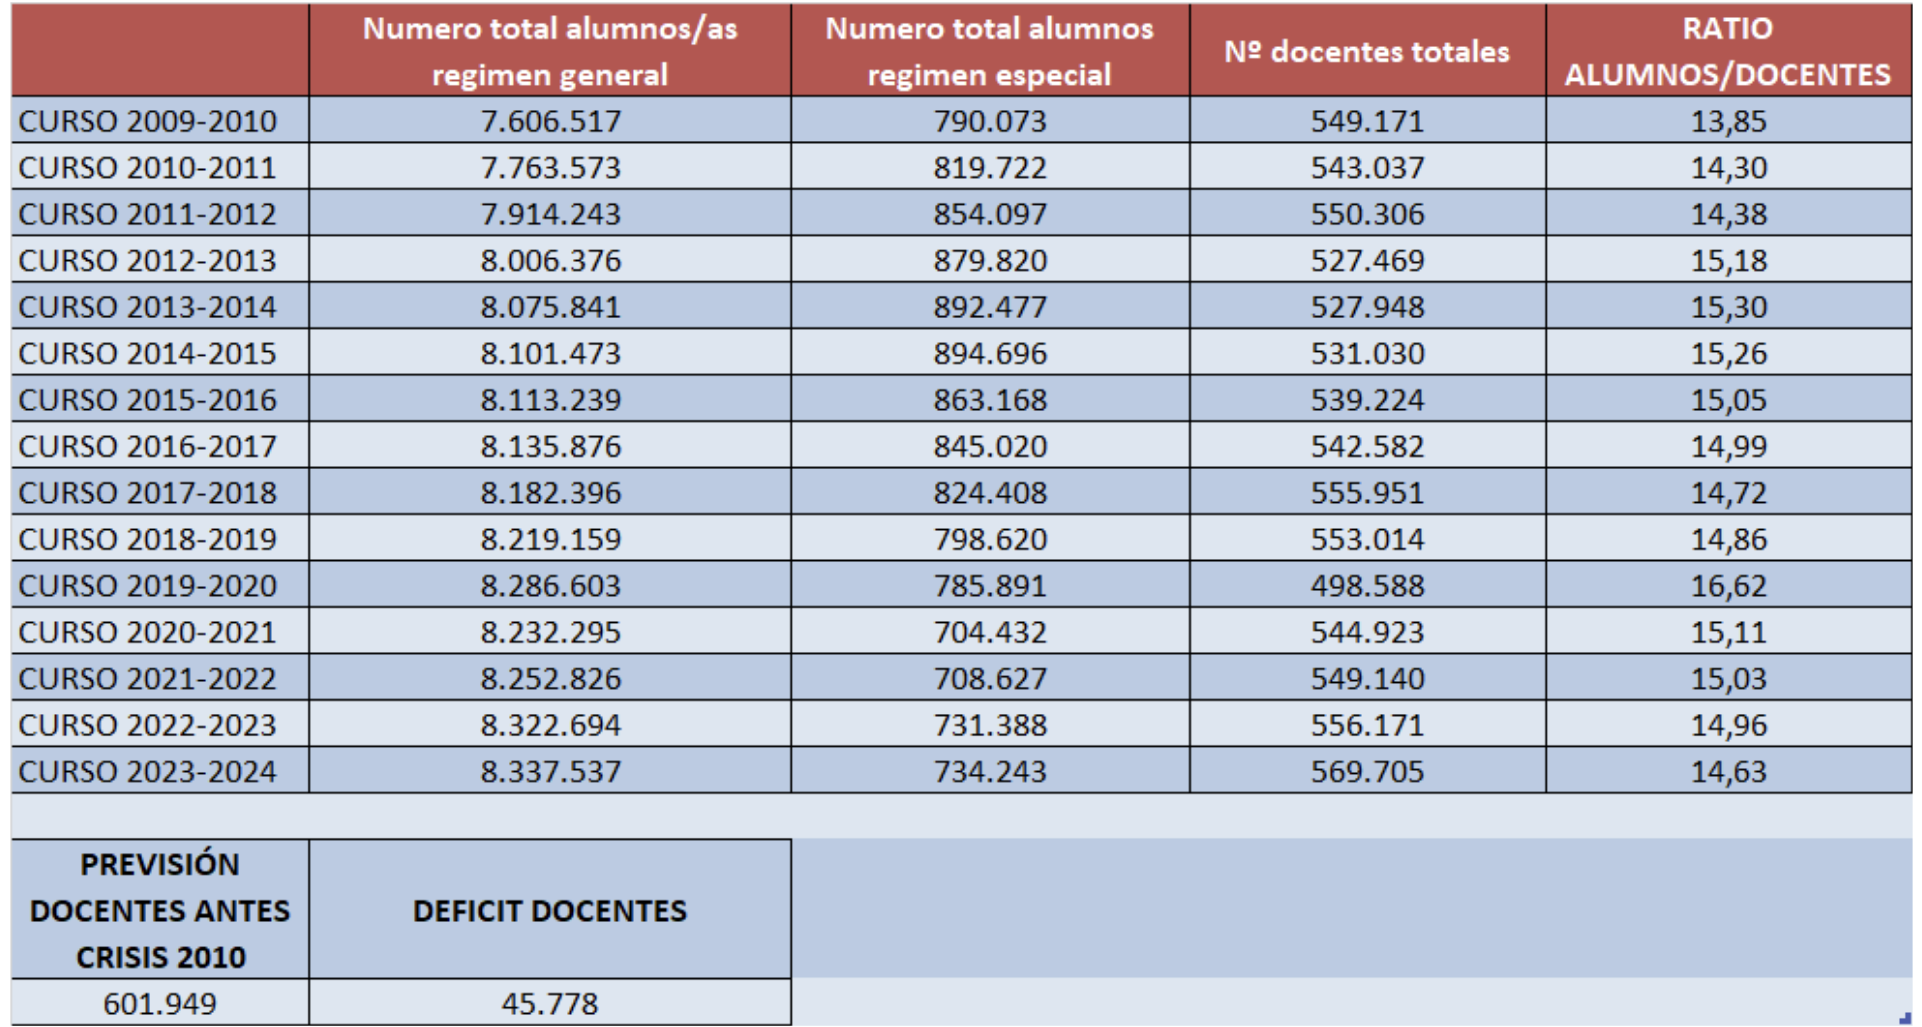
Task: Click the 'CURSO 2009-2010' row label
Action: point(148,121)
